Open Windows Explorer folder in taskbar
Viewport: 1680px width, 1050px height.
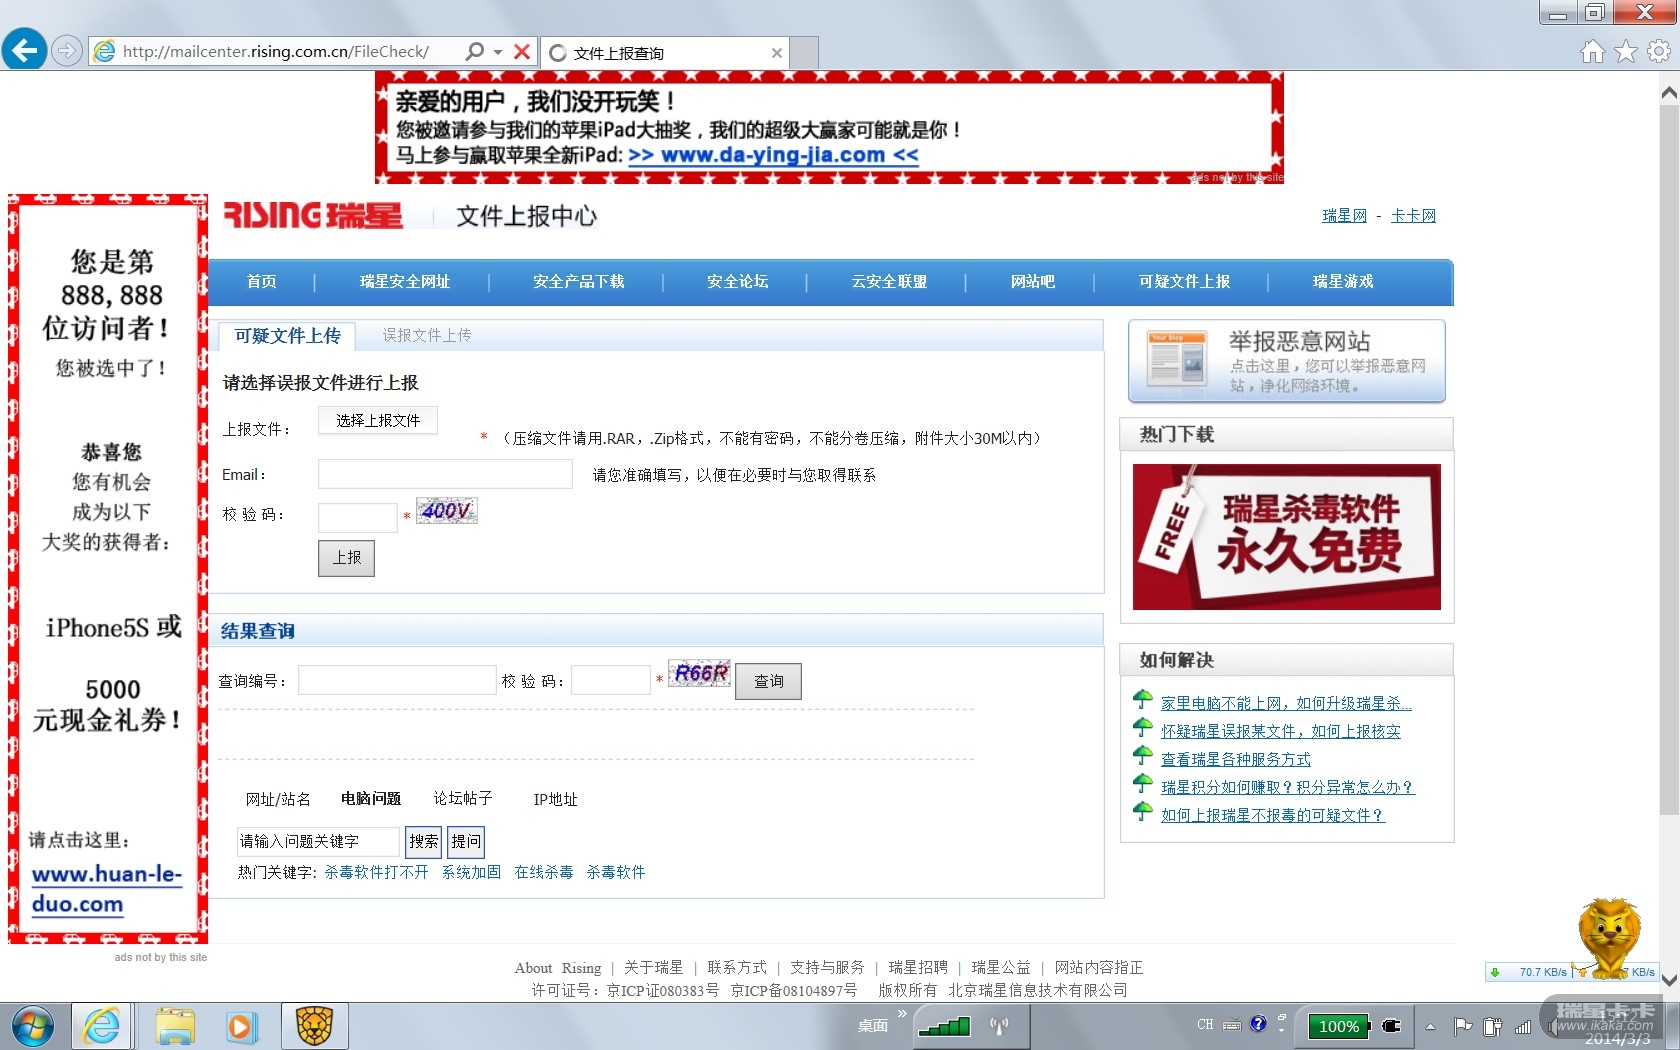pos(174,1026)
